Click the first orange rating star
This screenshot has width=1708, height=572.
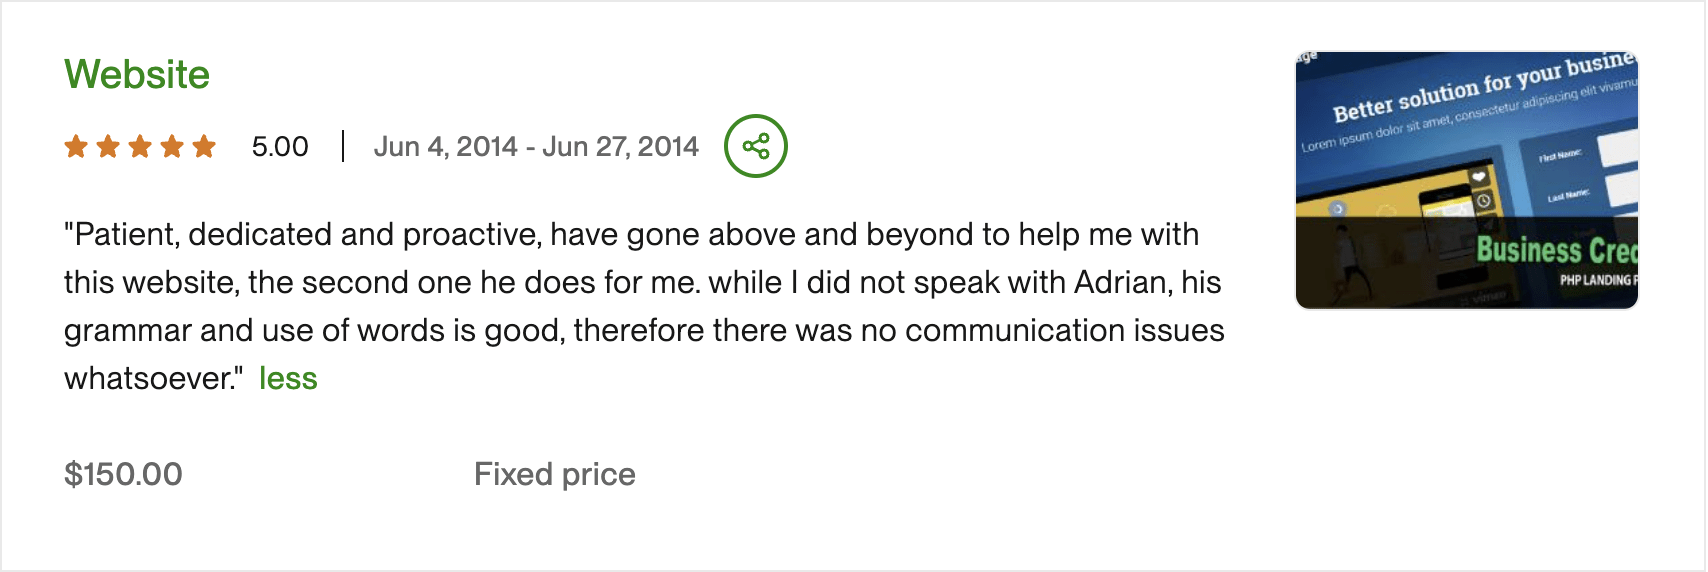(76, 147)
